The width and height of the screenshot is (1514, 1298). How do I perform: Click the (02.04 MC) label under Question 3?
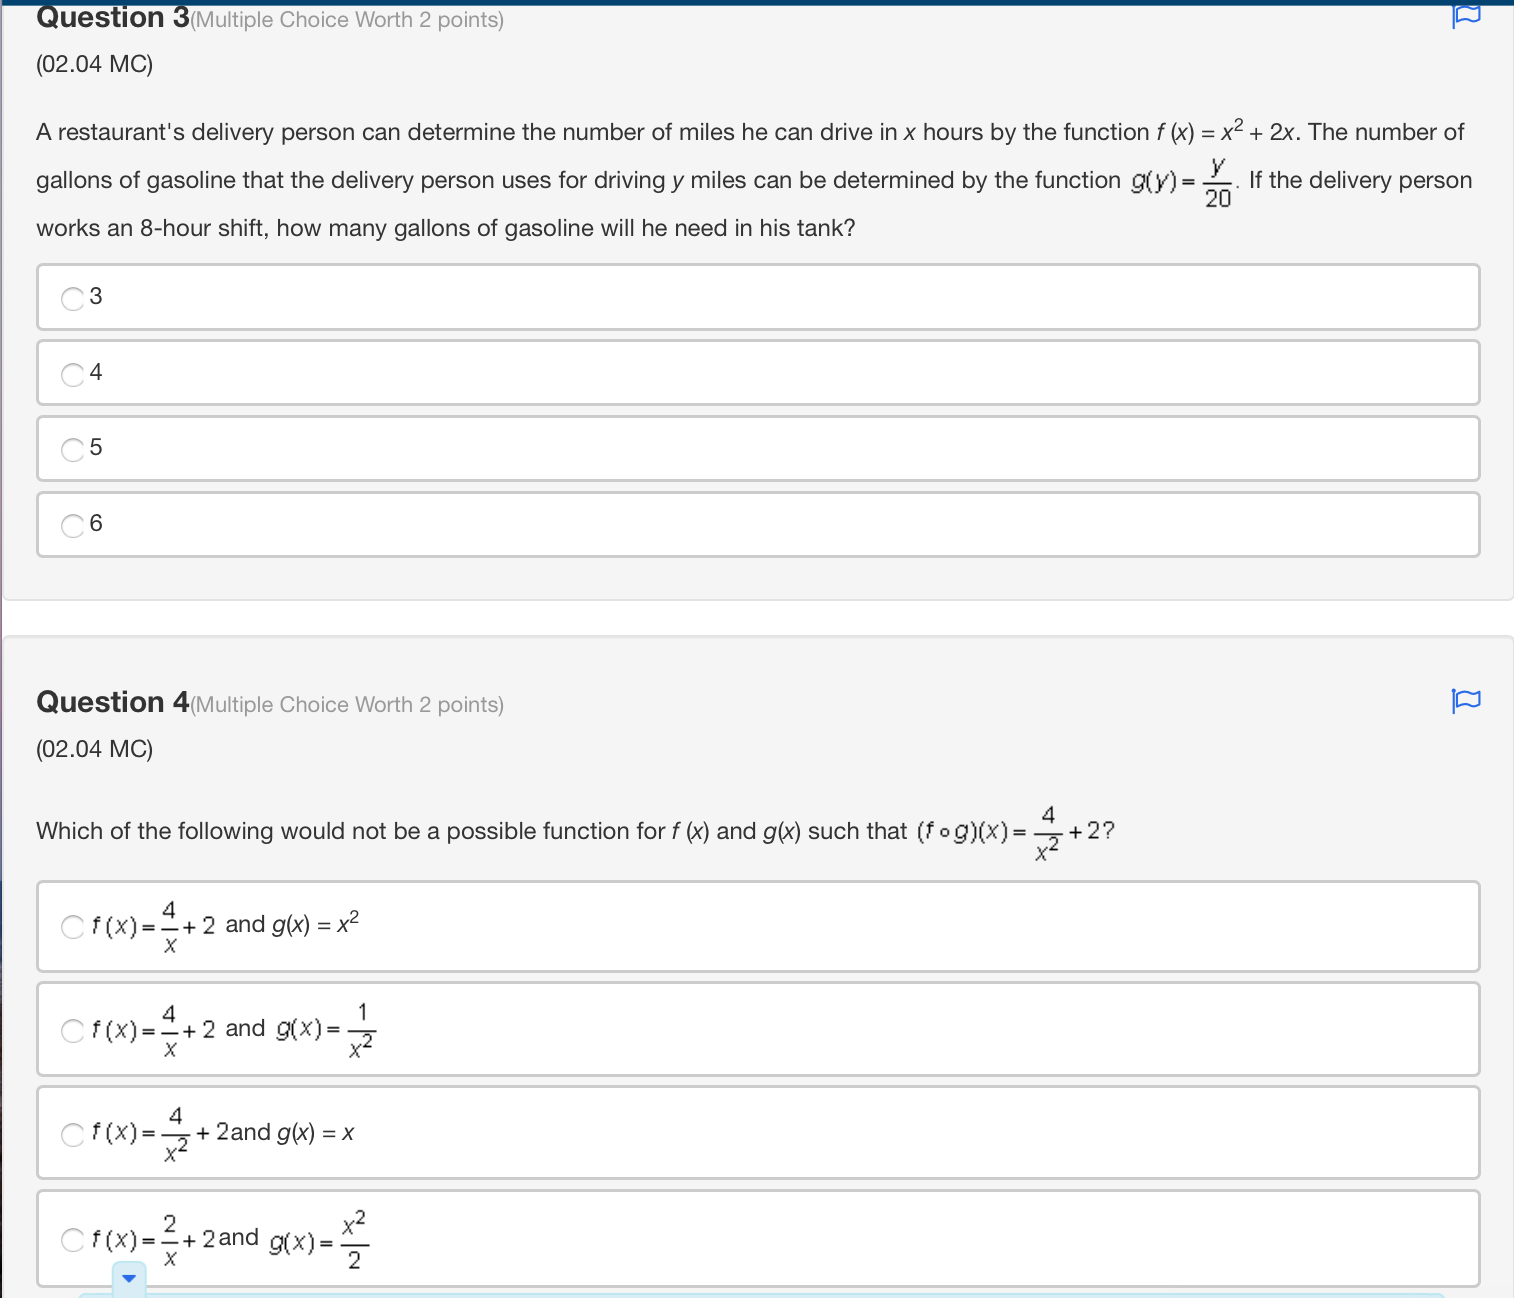pyautogui.click(x=94, y=63)
